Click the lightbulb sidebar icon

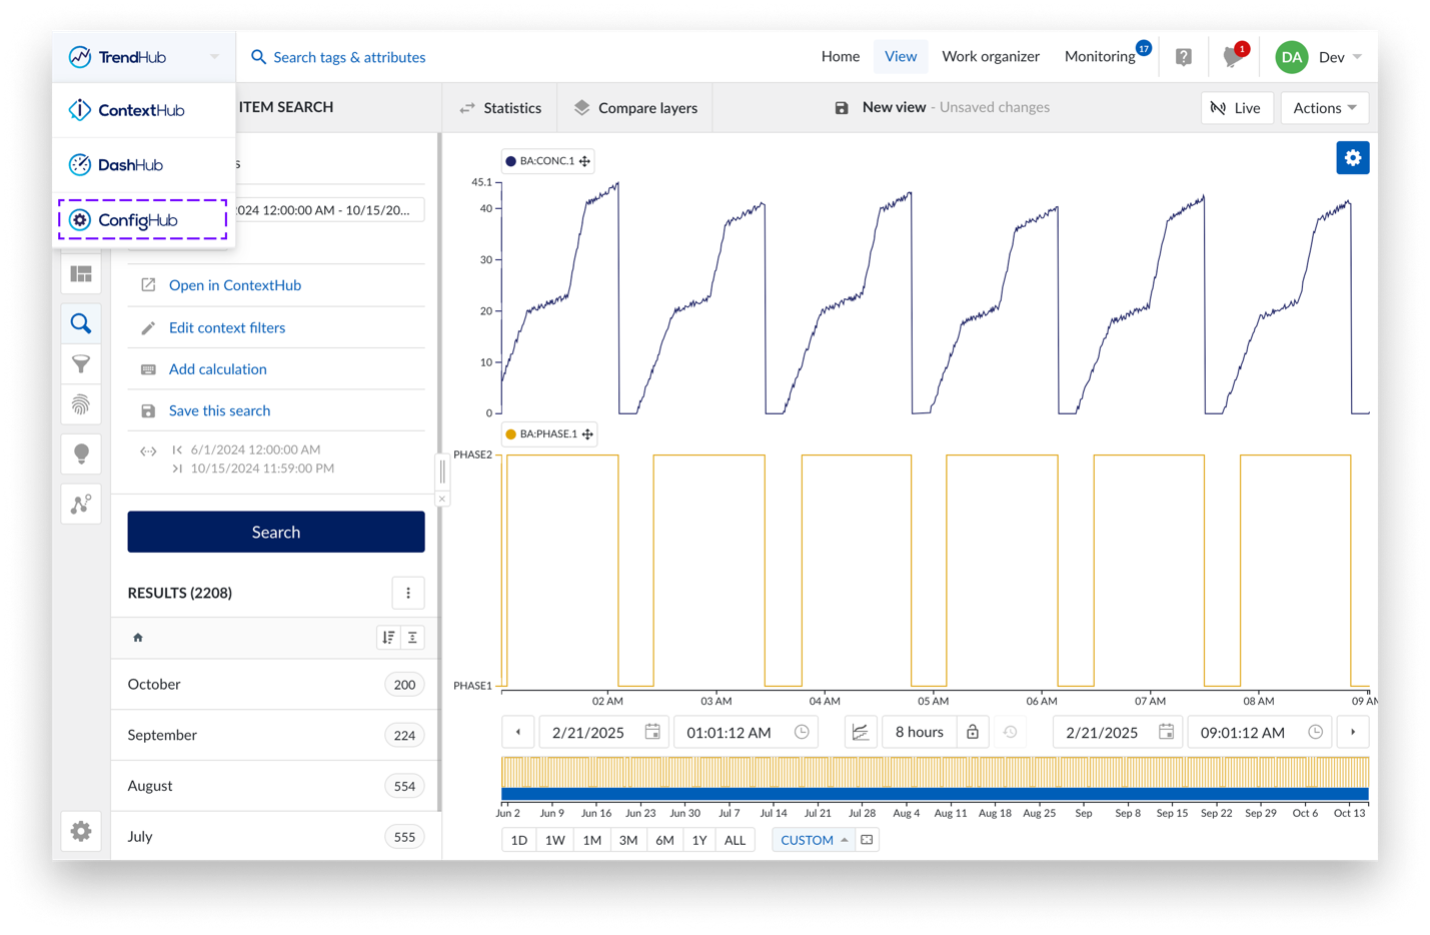pos(81,453)
